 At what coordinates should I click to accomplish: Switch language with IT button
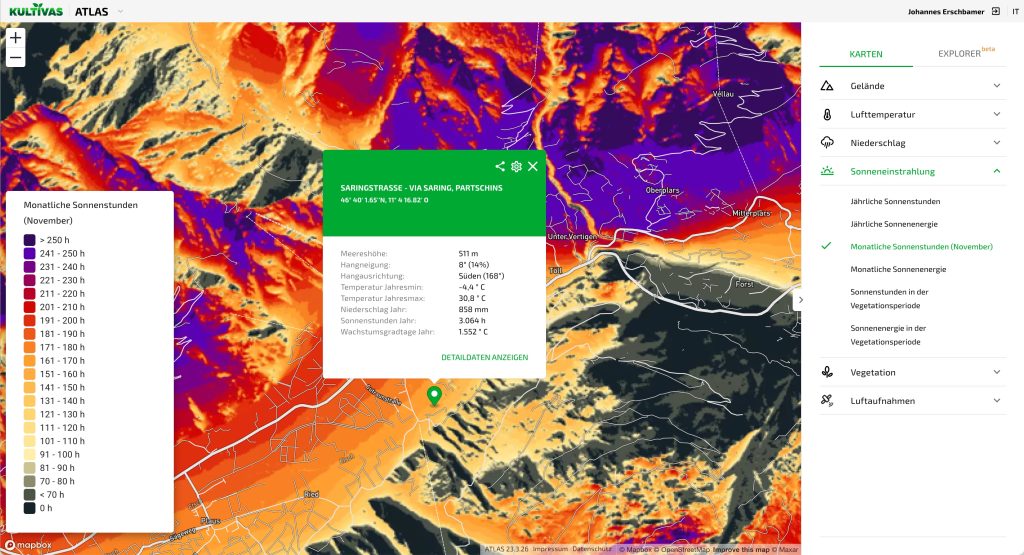pos(1013,11)
